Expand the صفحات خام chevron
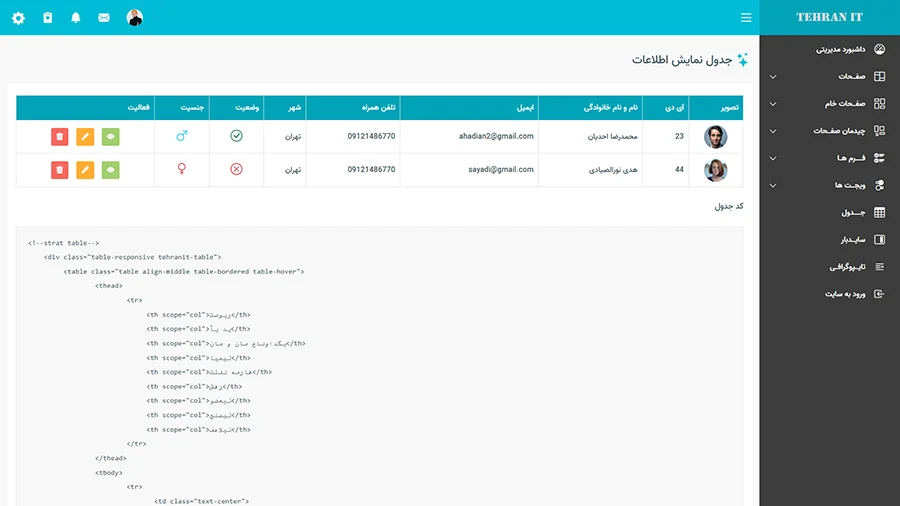The width and height of the screenshot is (900, 506). point(773,104)
